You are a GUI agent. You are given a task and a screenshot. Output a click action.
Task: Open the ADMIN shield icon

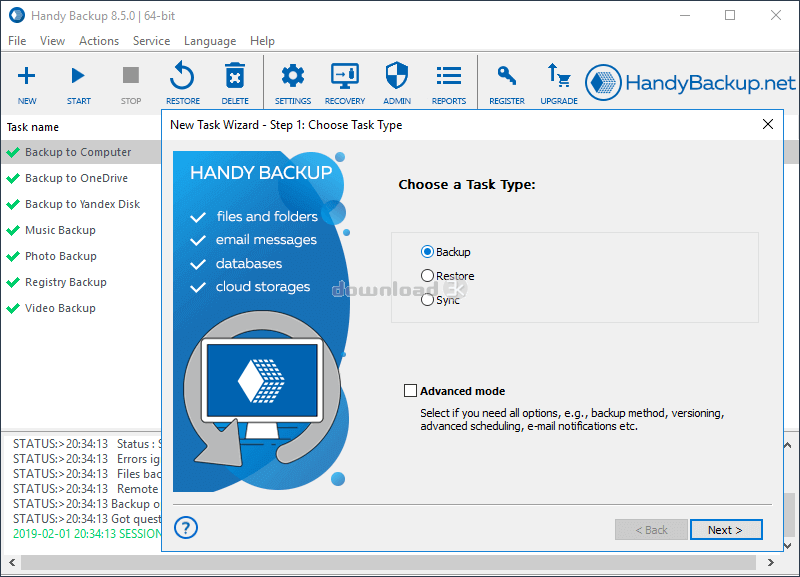(397, 76)
